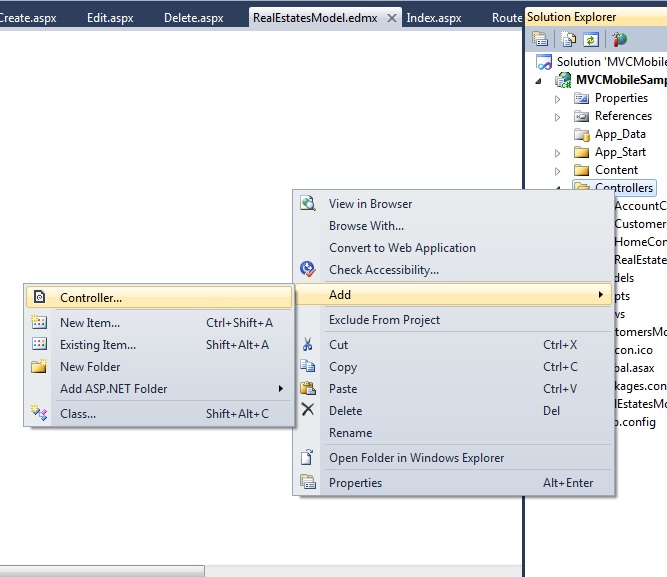Click the Solution node icon
This screenshot has width=667, height=577.
[544, 62]
